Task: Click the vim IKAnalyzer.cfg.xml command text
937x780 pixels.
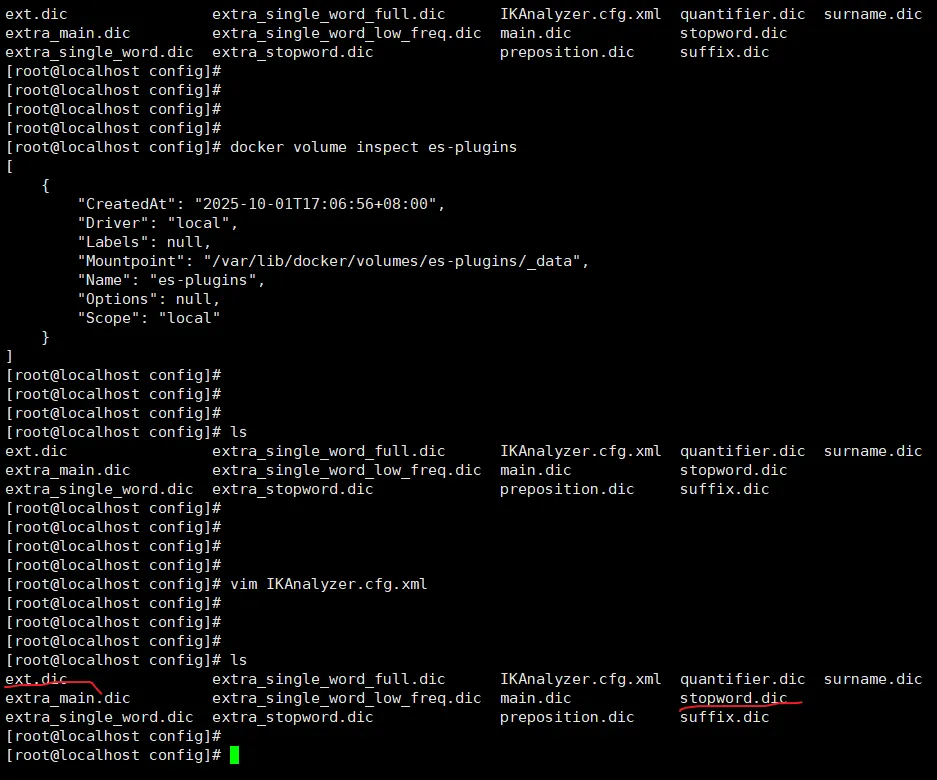Action: pyautogui.click(x=328, y=584)
